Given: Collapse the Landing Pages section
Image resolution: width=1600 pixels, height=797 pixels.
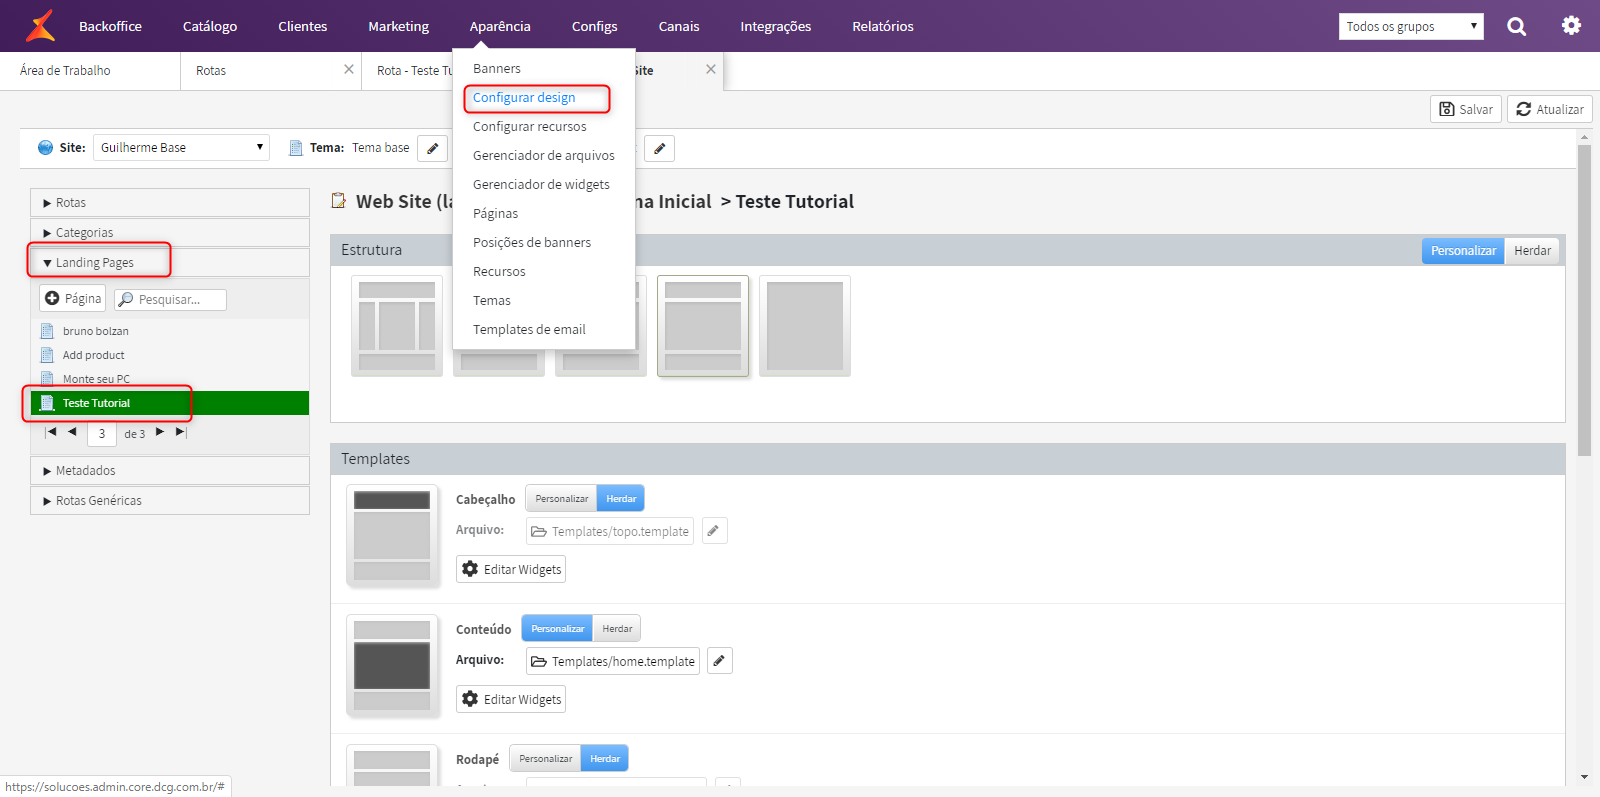Looking at the screenshot, I should tap(170, 263).
